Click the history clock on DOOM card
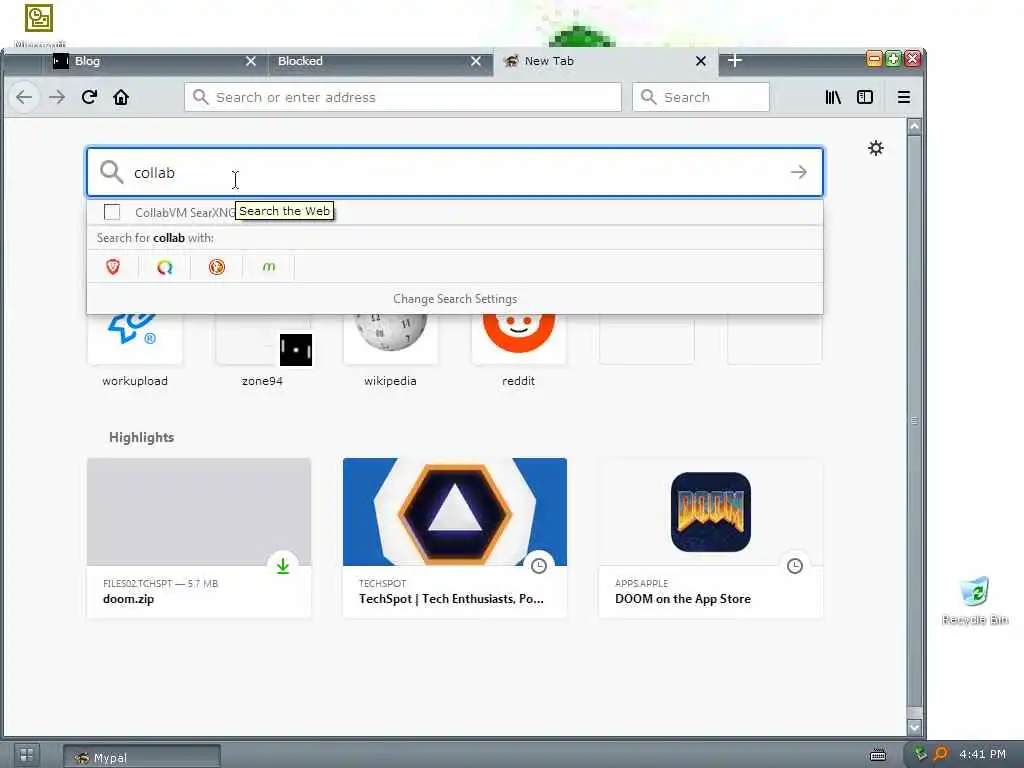This screenshot has height=768, width=1024. 795,566
